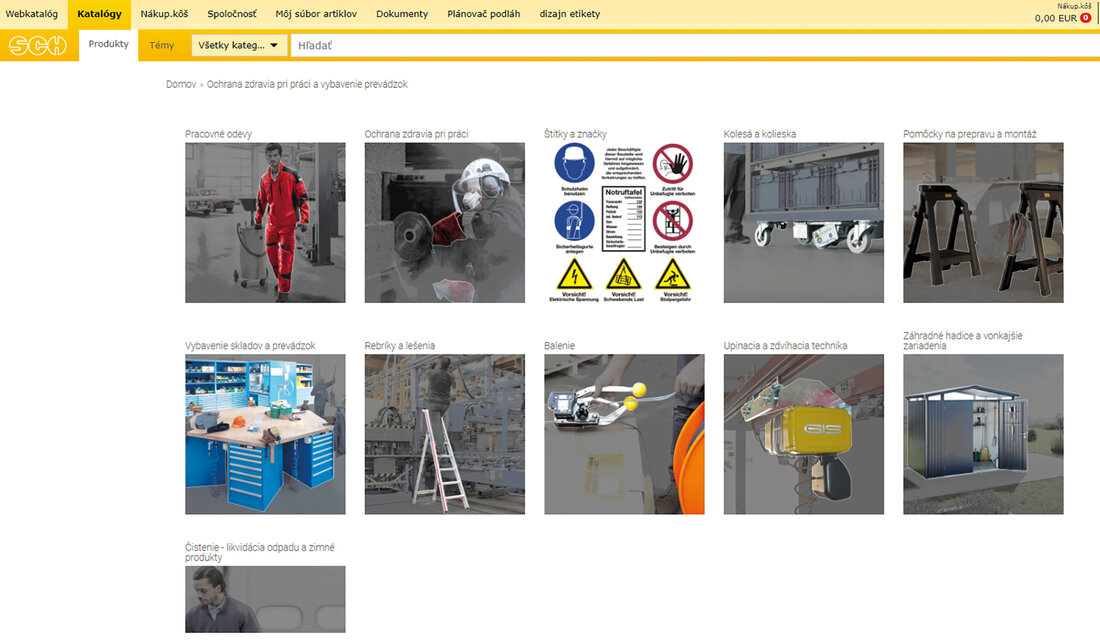Select the blue workbench thumbnail
This screenshot has width=1100, height=640.
click(265, 434)
